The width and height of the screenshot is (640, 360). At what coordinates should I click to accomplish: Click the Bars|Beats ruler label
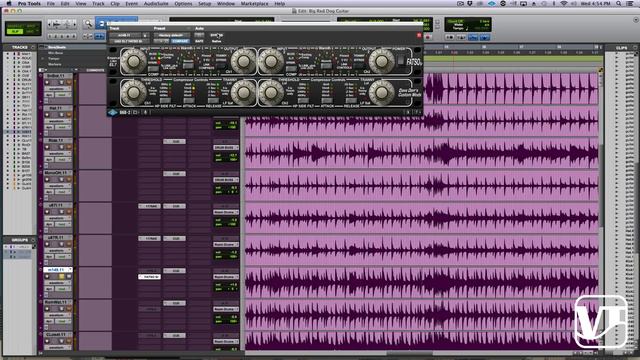click(57, 47)
